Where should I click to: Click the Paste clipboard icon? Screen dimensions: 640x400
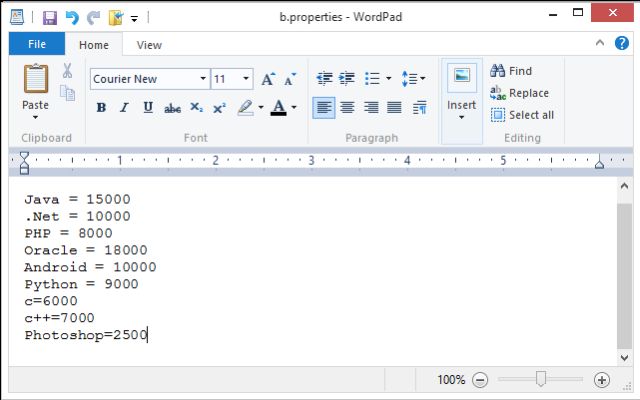point(36,78)
